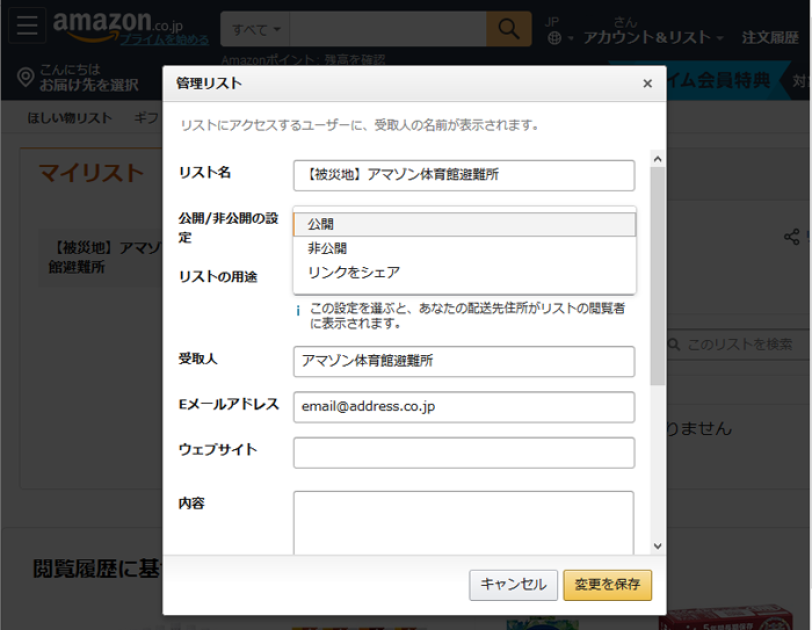Click the dialog scrollbar up arrow
The image size is (812, 630).
coord(658,159)
